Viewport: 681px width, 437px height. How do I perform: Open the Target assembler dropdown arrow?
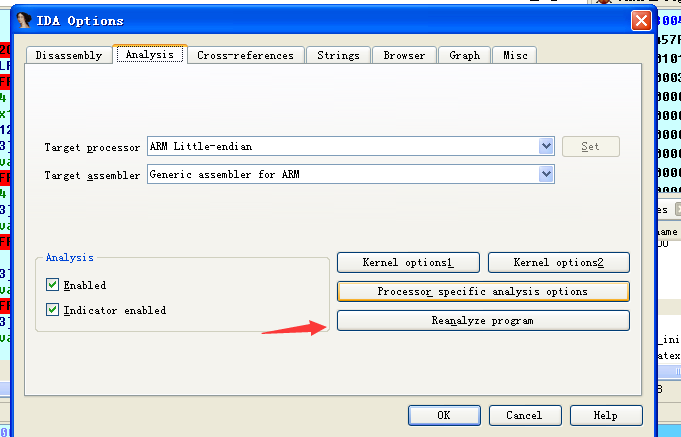546,174
